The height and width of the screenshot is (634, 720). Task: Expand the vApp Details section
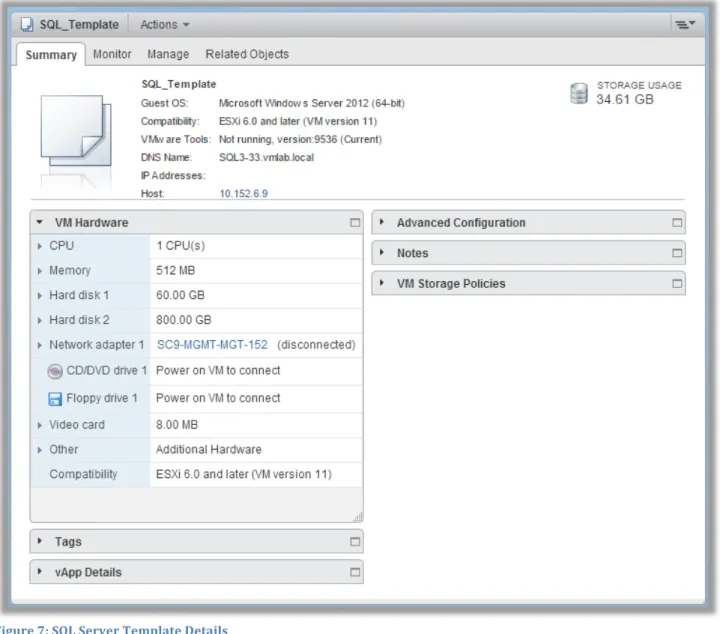click(x=39, y=571)
